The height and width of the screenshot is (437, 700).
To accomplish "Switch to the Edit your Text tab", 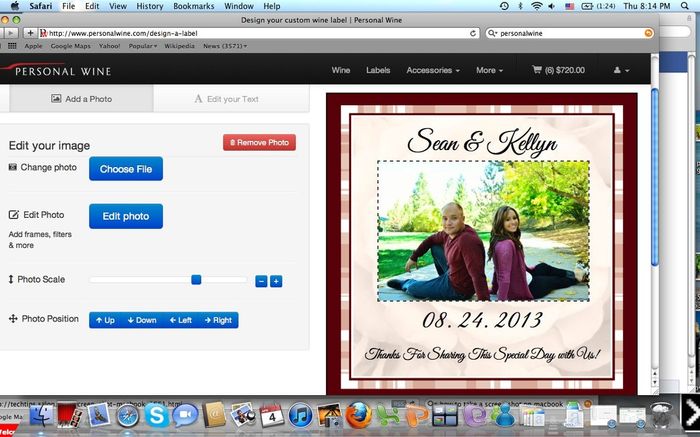I will pos(229,99).
